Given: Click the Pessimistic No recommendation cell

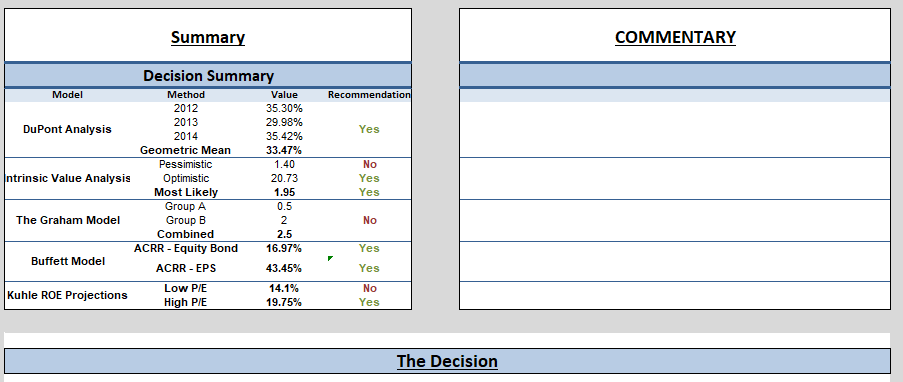Looking at the screenshot, I should [x=369, y=164].
